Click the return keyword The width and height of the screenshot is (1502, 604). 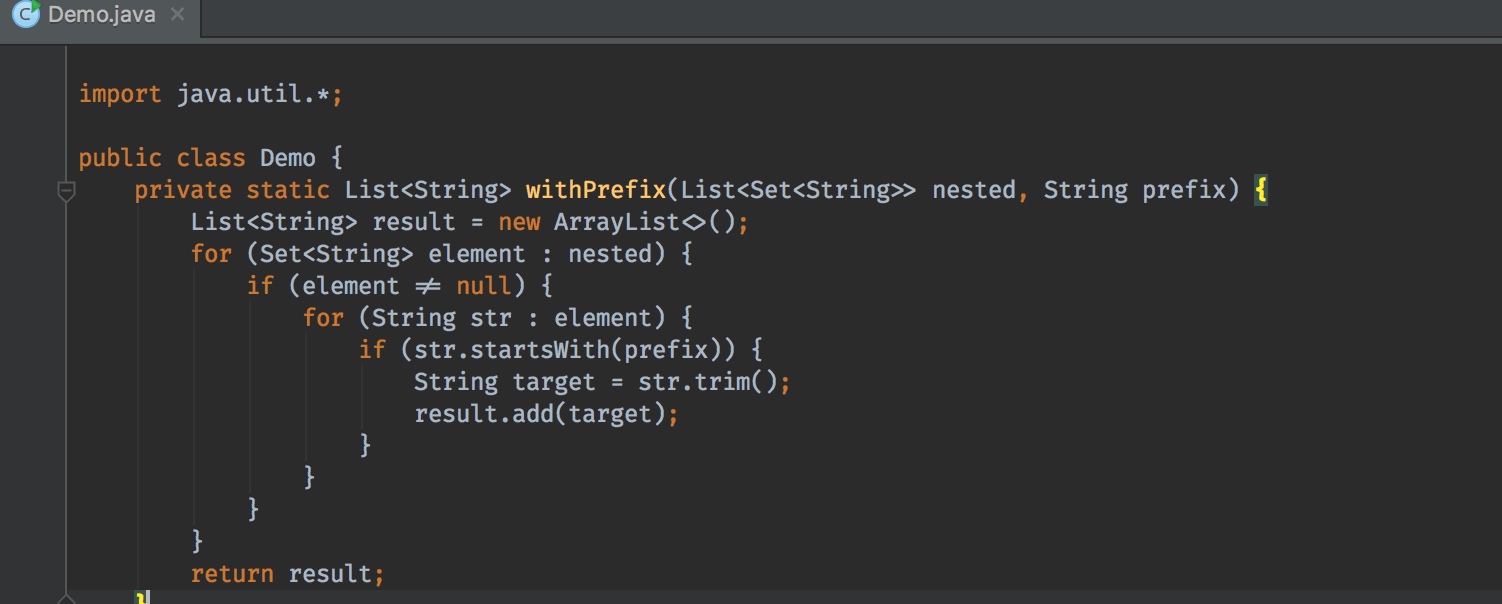pos(232,574)
